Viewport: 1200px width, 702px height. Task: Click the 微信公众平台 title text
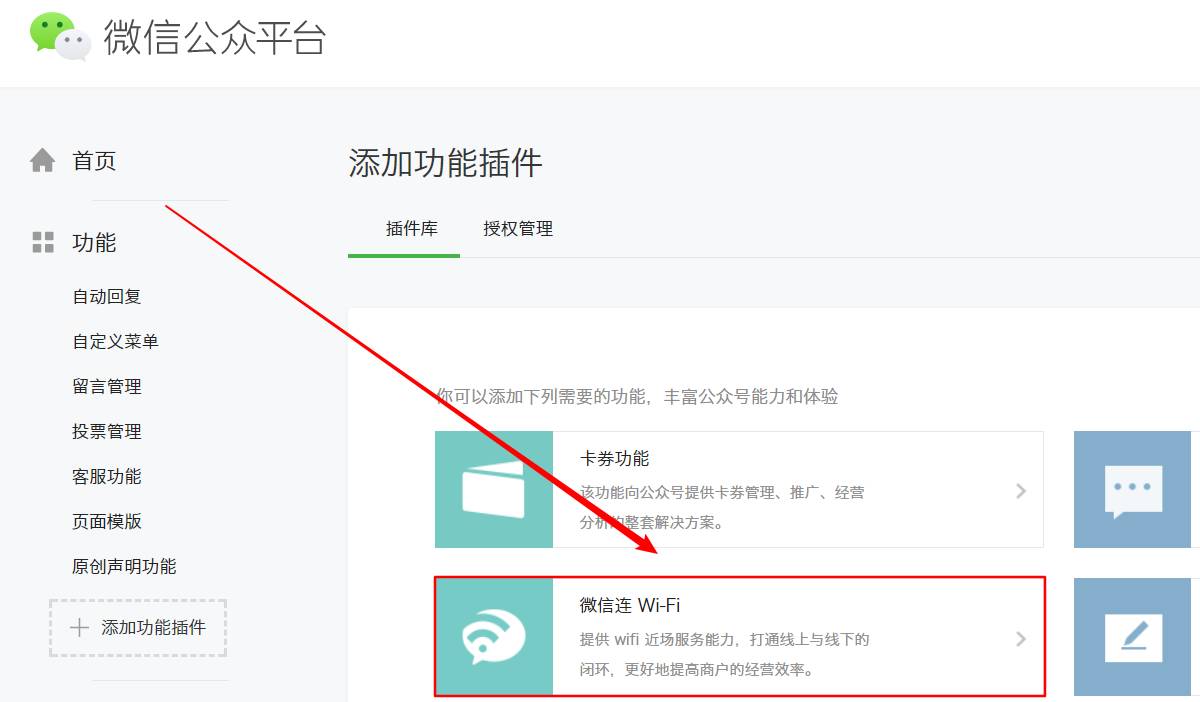tap(215, 38)
